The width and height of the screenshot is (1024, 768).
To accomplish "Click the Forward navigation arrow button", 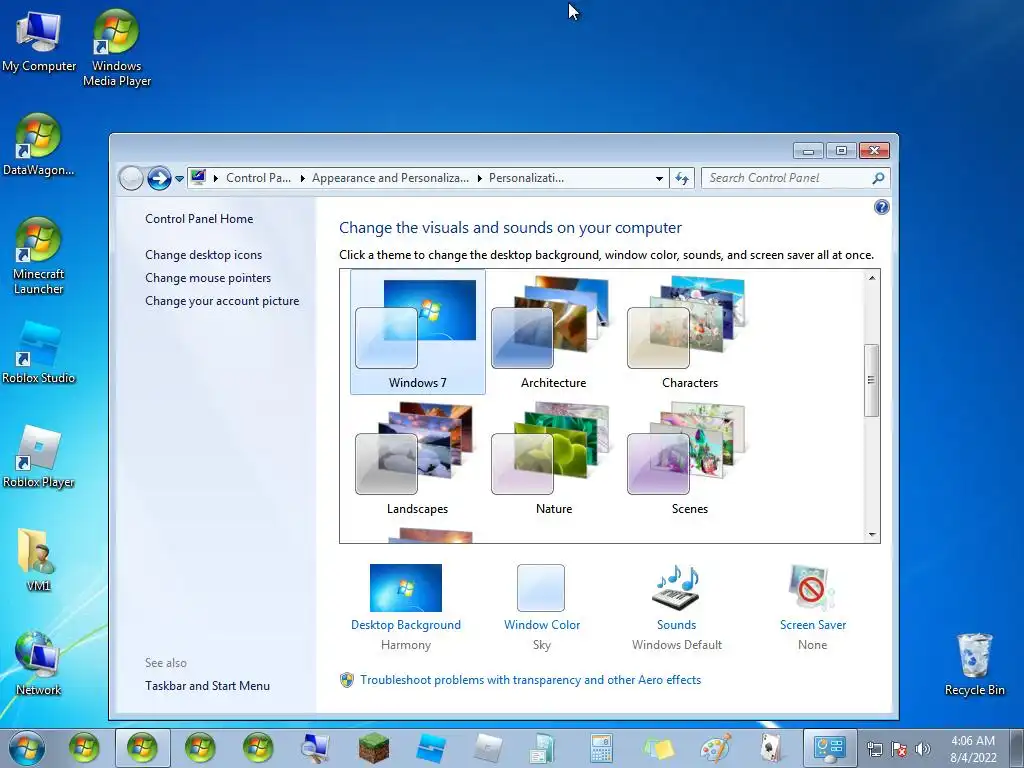I will (x=159, y=178).
